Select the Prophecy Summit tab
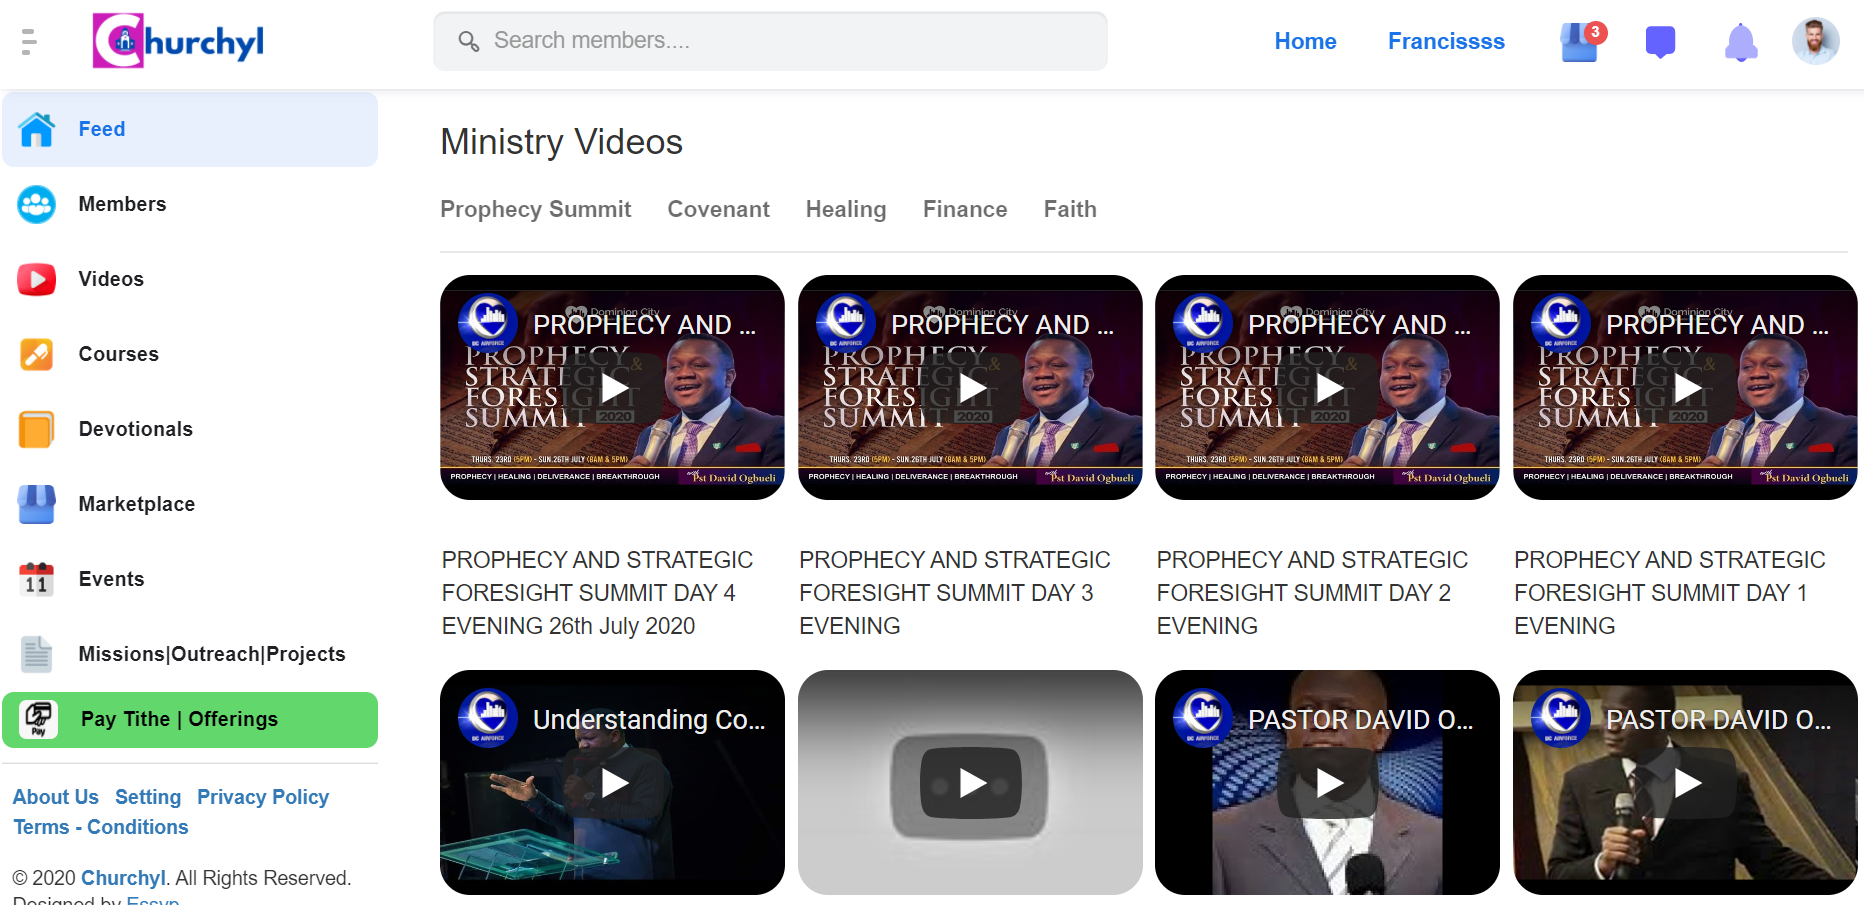Viewport: 1864px width, 905px height. coord(535,209)
